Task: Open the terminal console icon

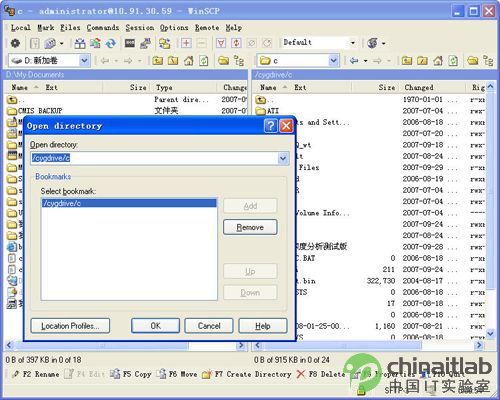Action: pyautogui.click(x=130, y=43)
